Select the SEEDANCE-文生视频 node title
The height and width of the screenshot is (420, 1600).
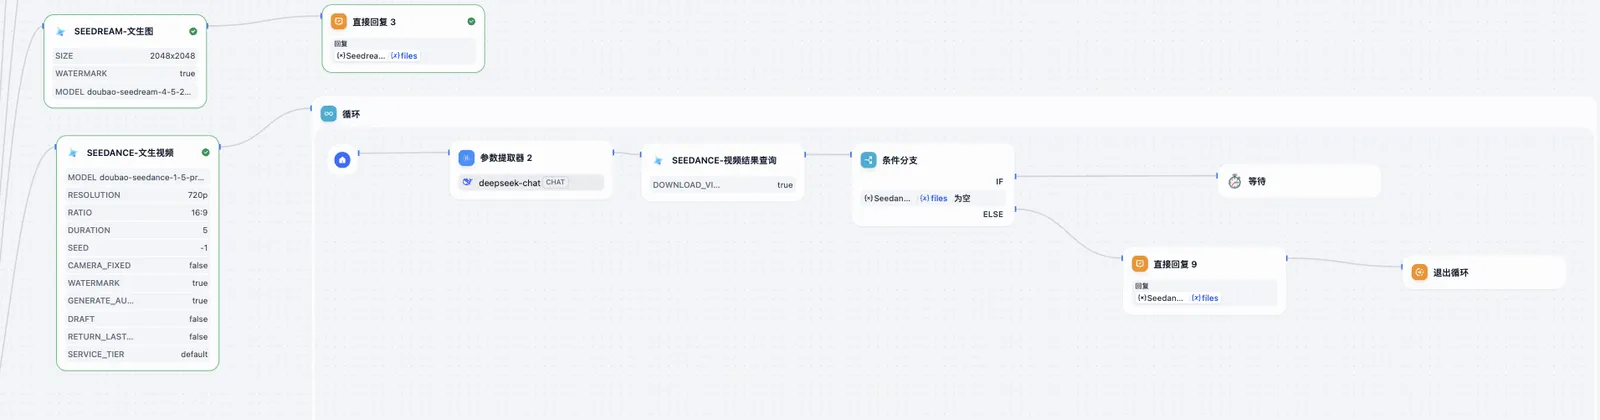click(130, 153)
